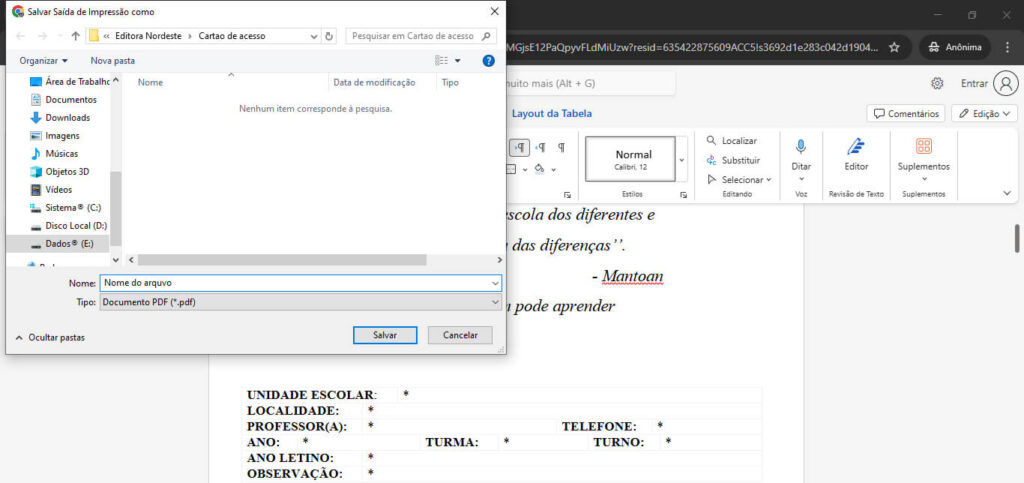This screenshot has height=483, width=1024.
Task: Toggle show paragraph marks
Action: pos(561,148)
